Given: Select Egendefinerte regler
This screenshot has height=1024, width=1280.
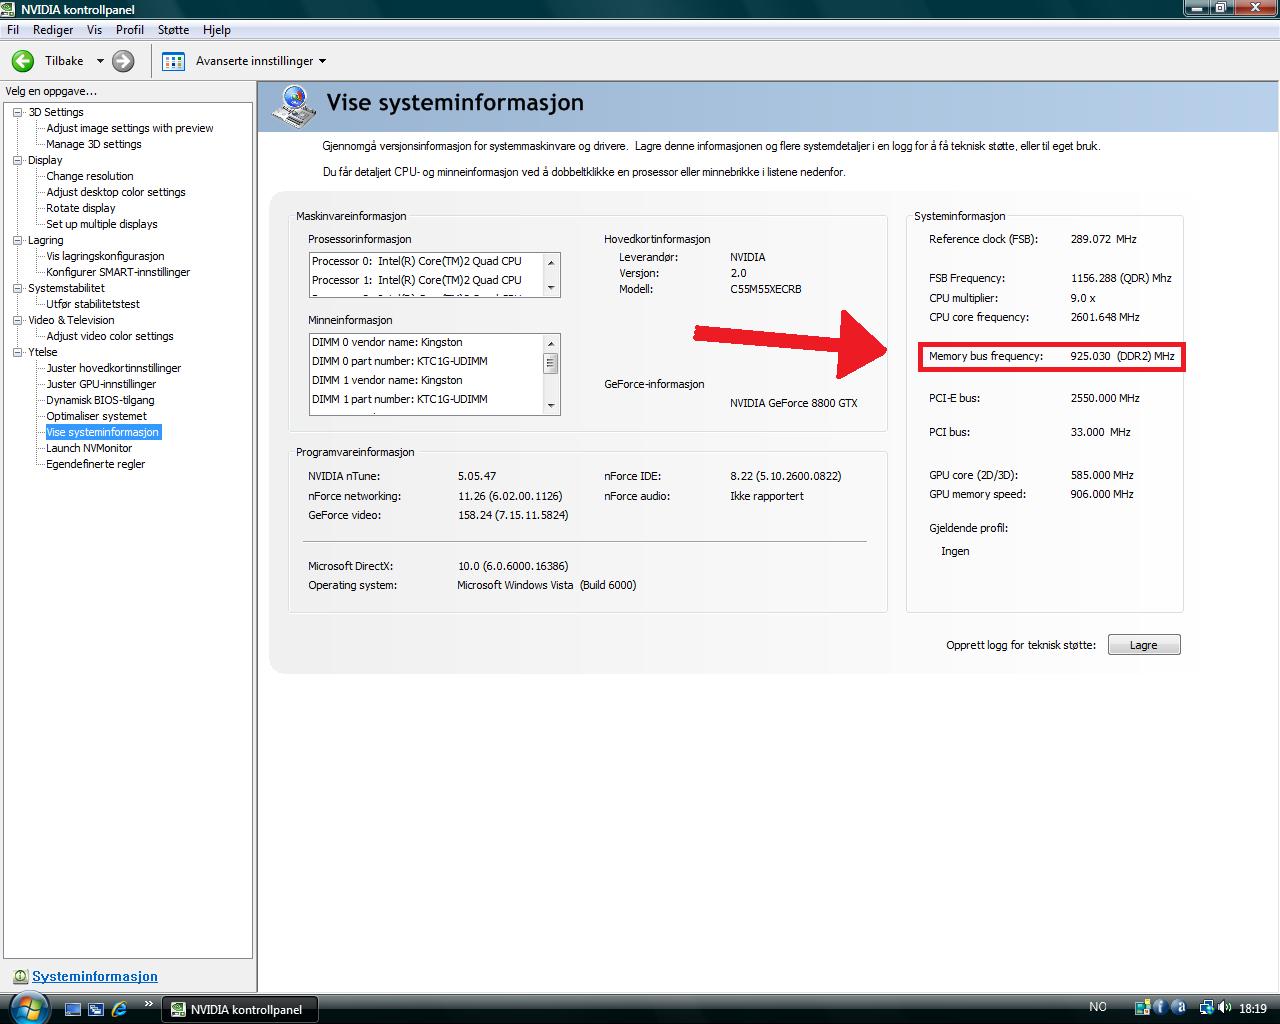Looking at the screenshot, I should pyautogui.click(x=96, y=464).
